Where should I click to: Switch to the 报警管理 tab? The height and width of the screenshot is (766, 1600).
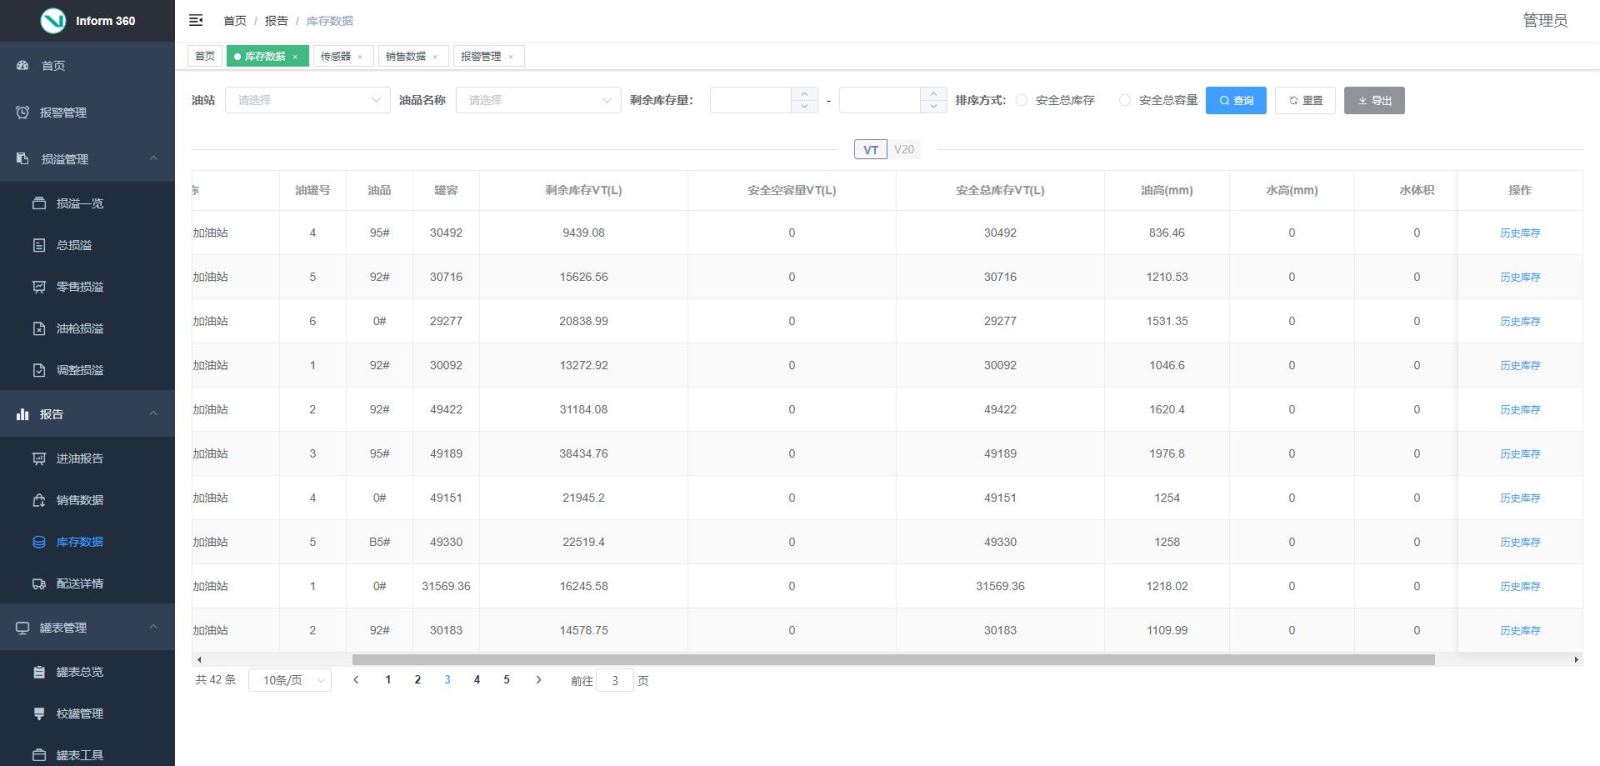(x=481, y=57)
